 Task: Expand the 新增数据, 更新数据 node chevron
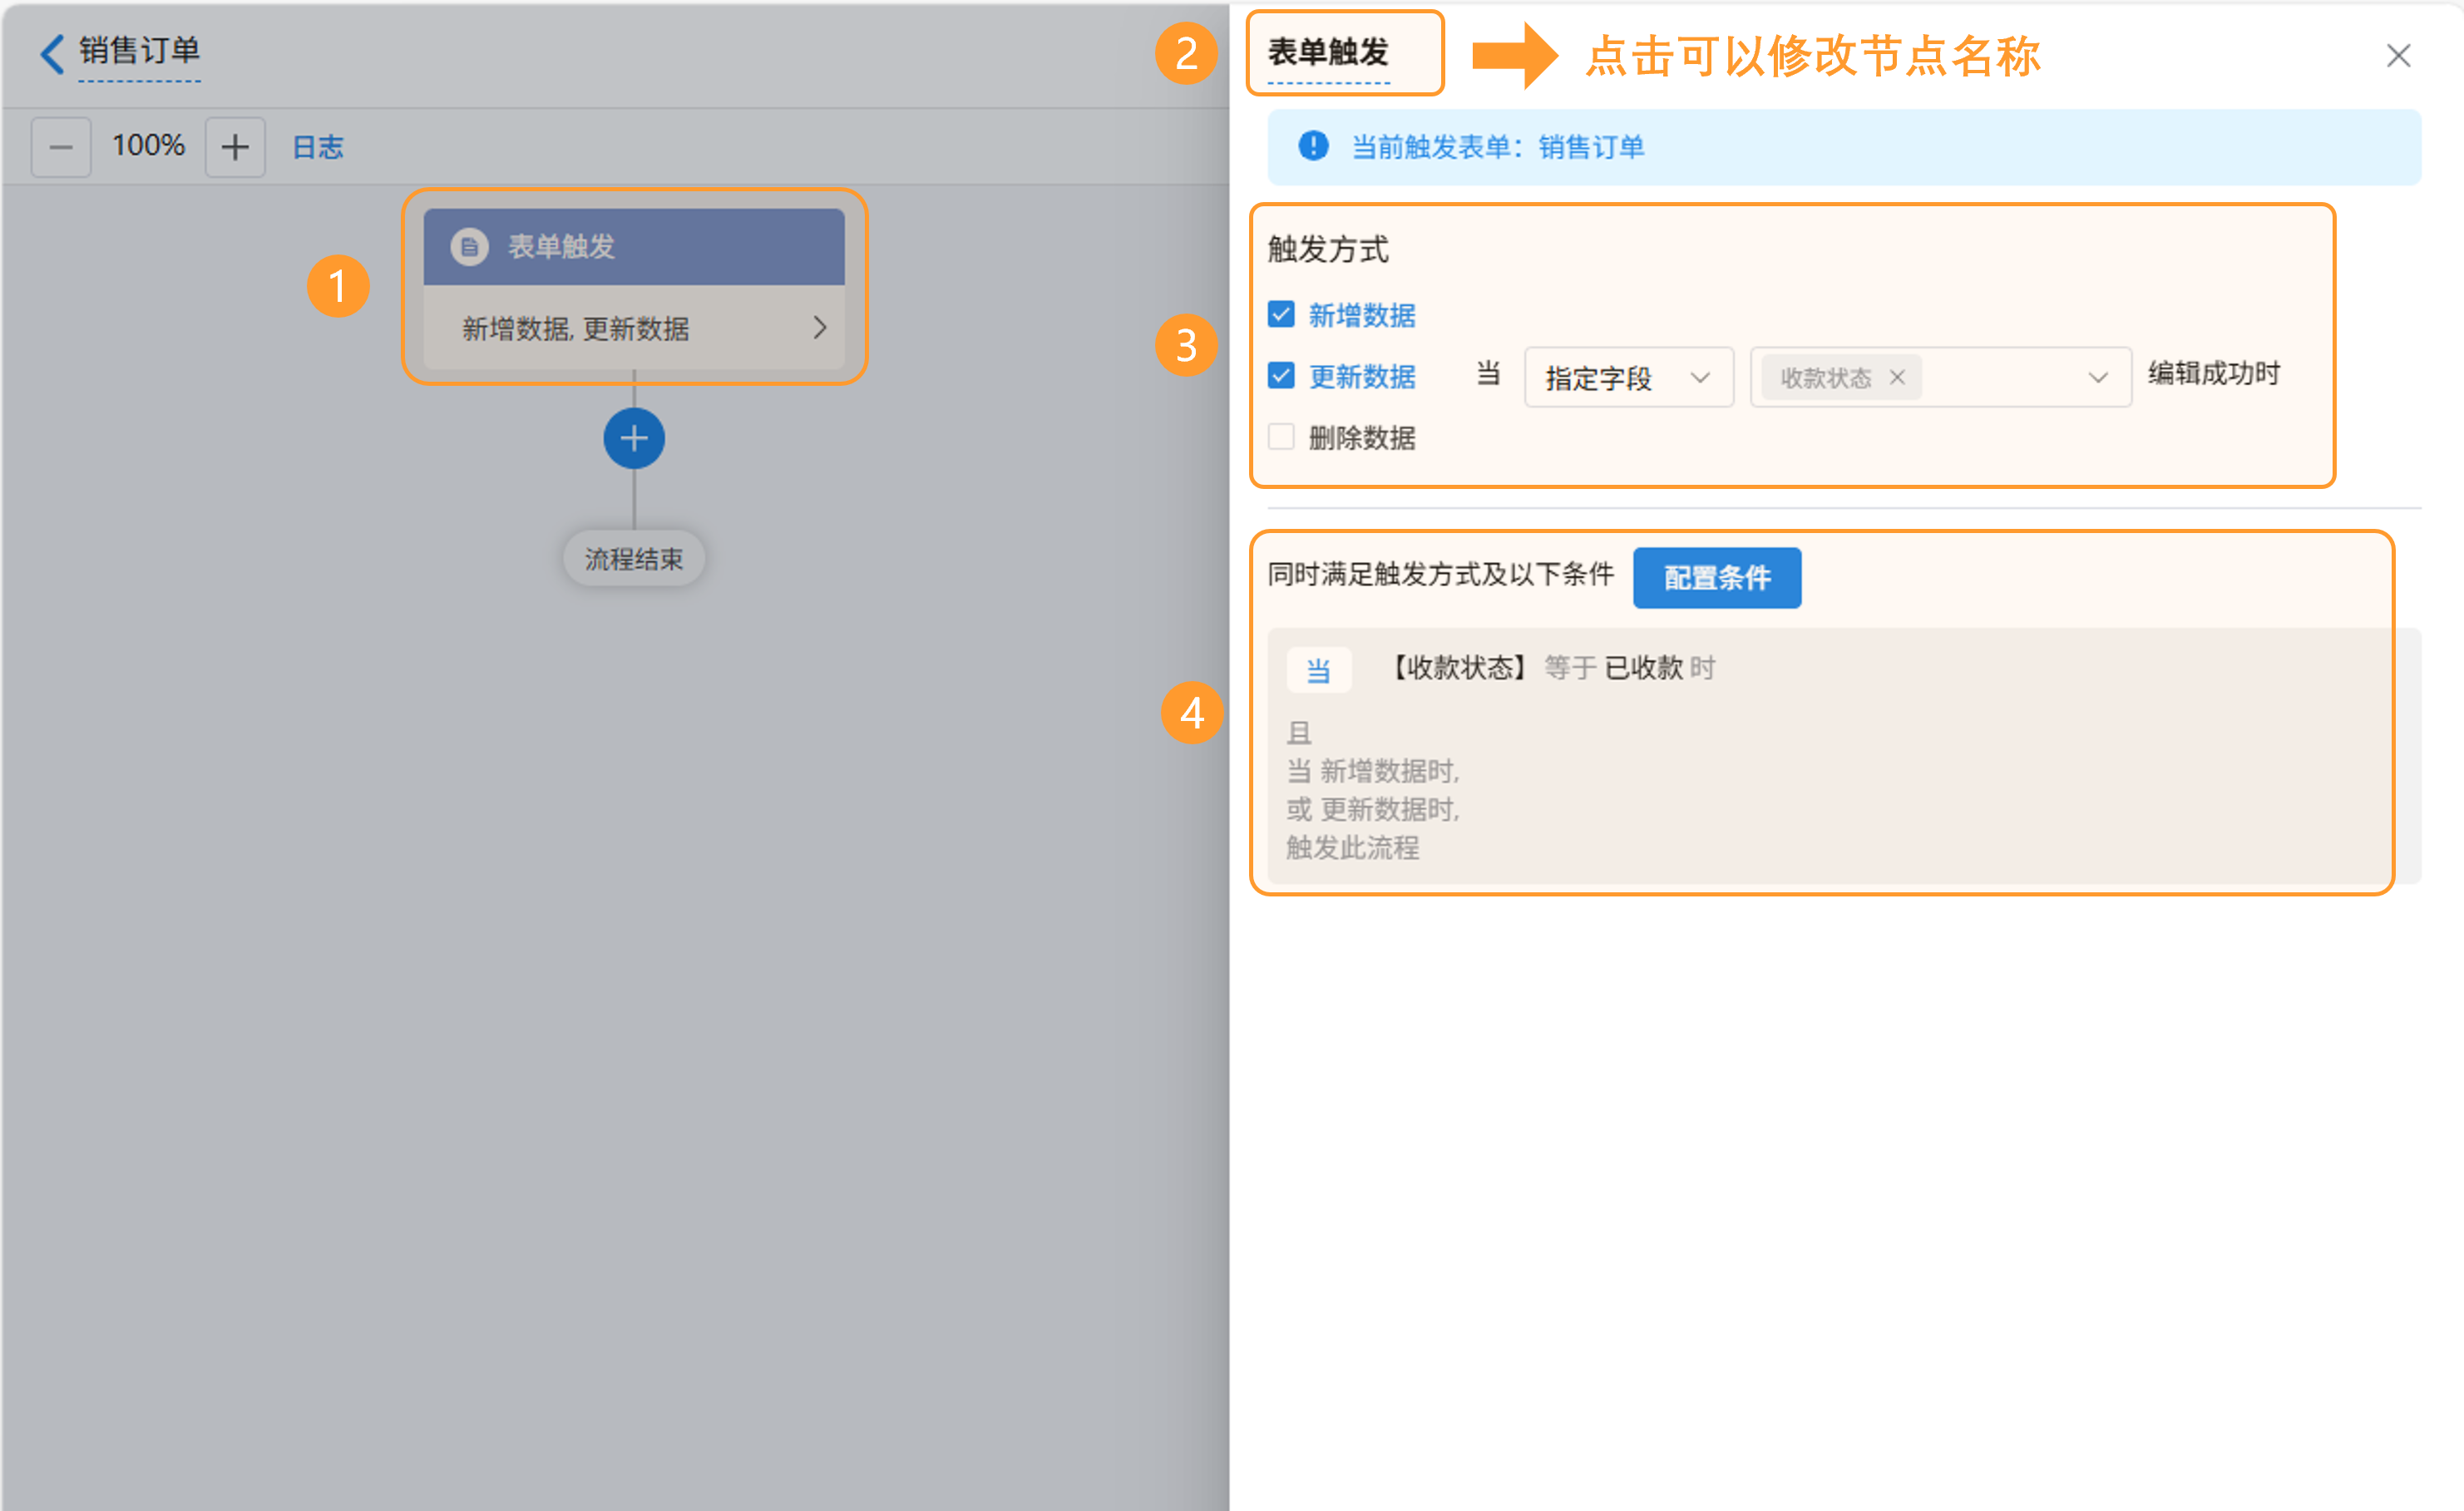[819, 328]
